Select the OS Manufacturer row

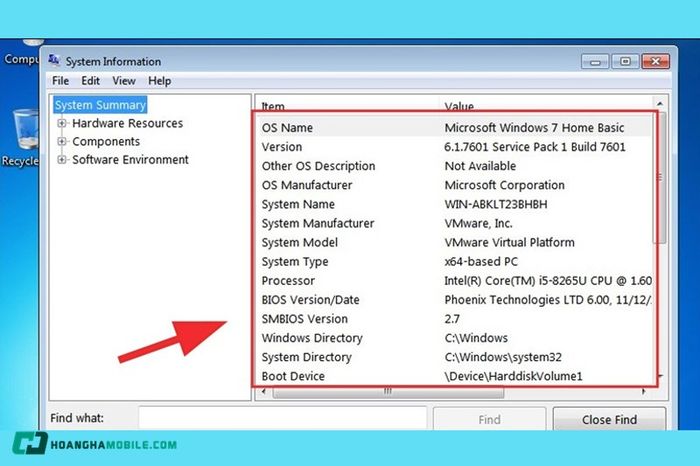pos(455,185)
